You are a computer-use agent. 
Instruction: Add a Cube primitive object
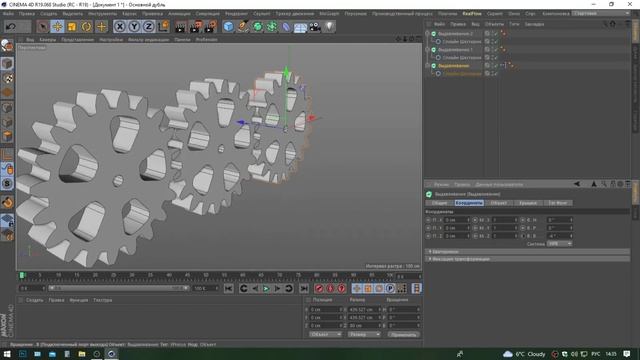pyautogui.click(x=229, y=27)
